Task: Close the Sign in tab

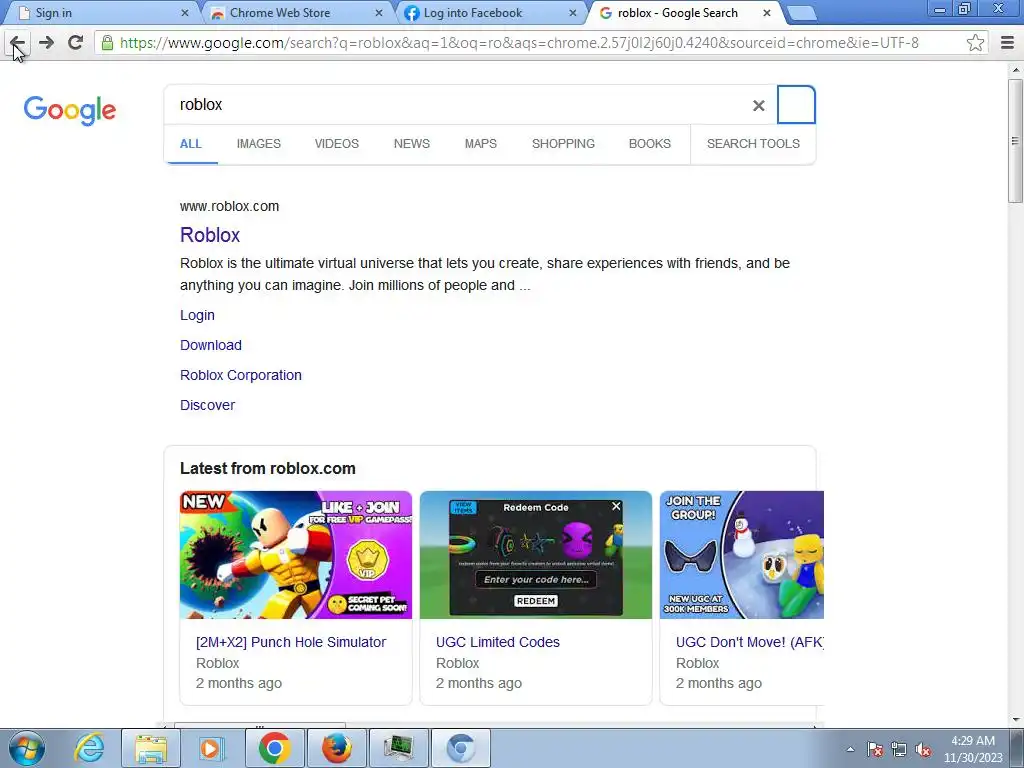Action: 185,13
